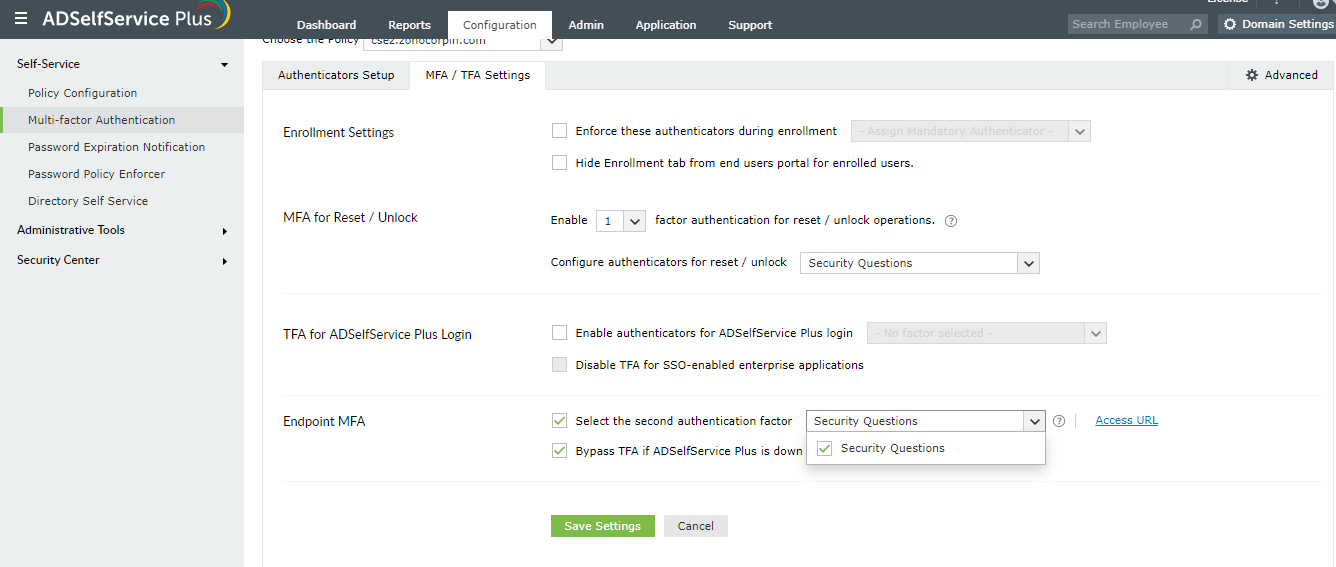The height and width of the screenshot is (567, 1336).
Task: Collapse the Self-Service section arrow
Action: [224, 65]
